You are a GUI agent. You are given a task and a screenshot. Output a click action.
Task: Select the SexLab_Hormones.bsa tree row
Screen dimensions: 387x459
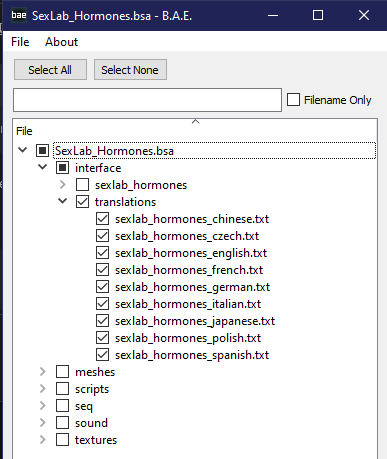tap(214, 151)
